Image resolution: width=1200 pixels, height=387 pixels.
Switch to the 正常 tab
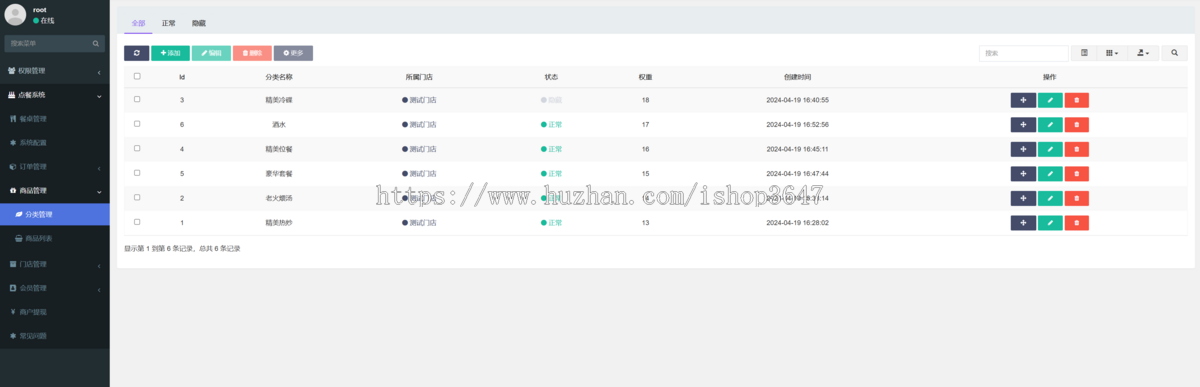pos(168,22)
